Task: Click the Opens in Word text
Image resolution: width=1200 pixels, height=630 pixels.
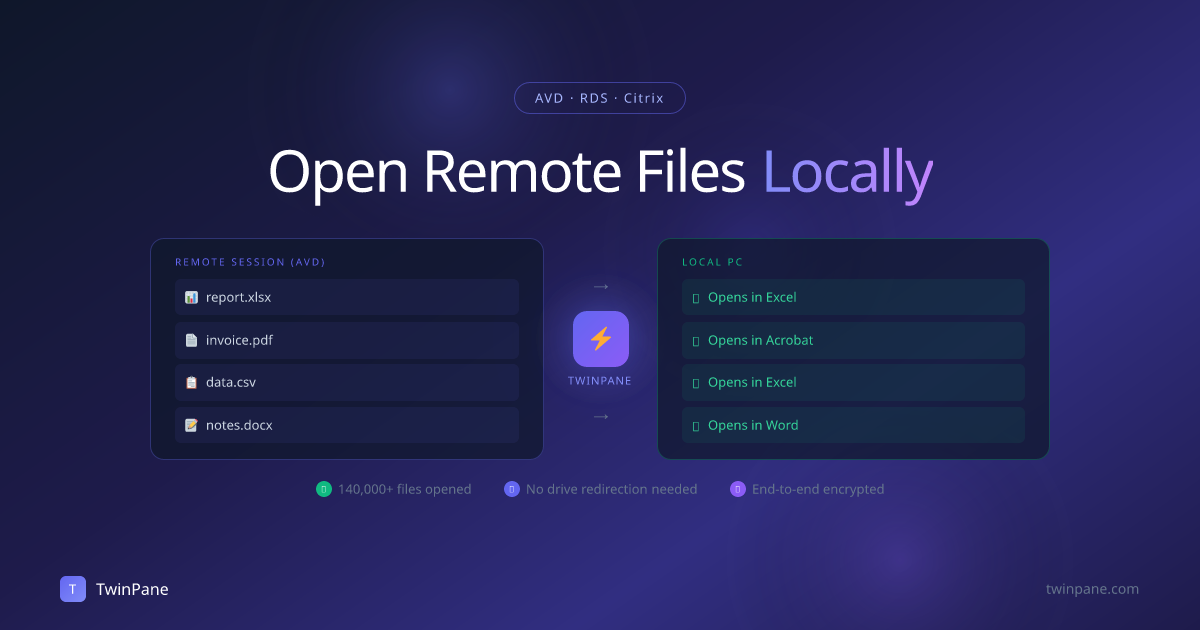Action: pos(753,425)
